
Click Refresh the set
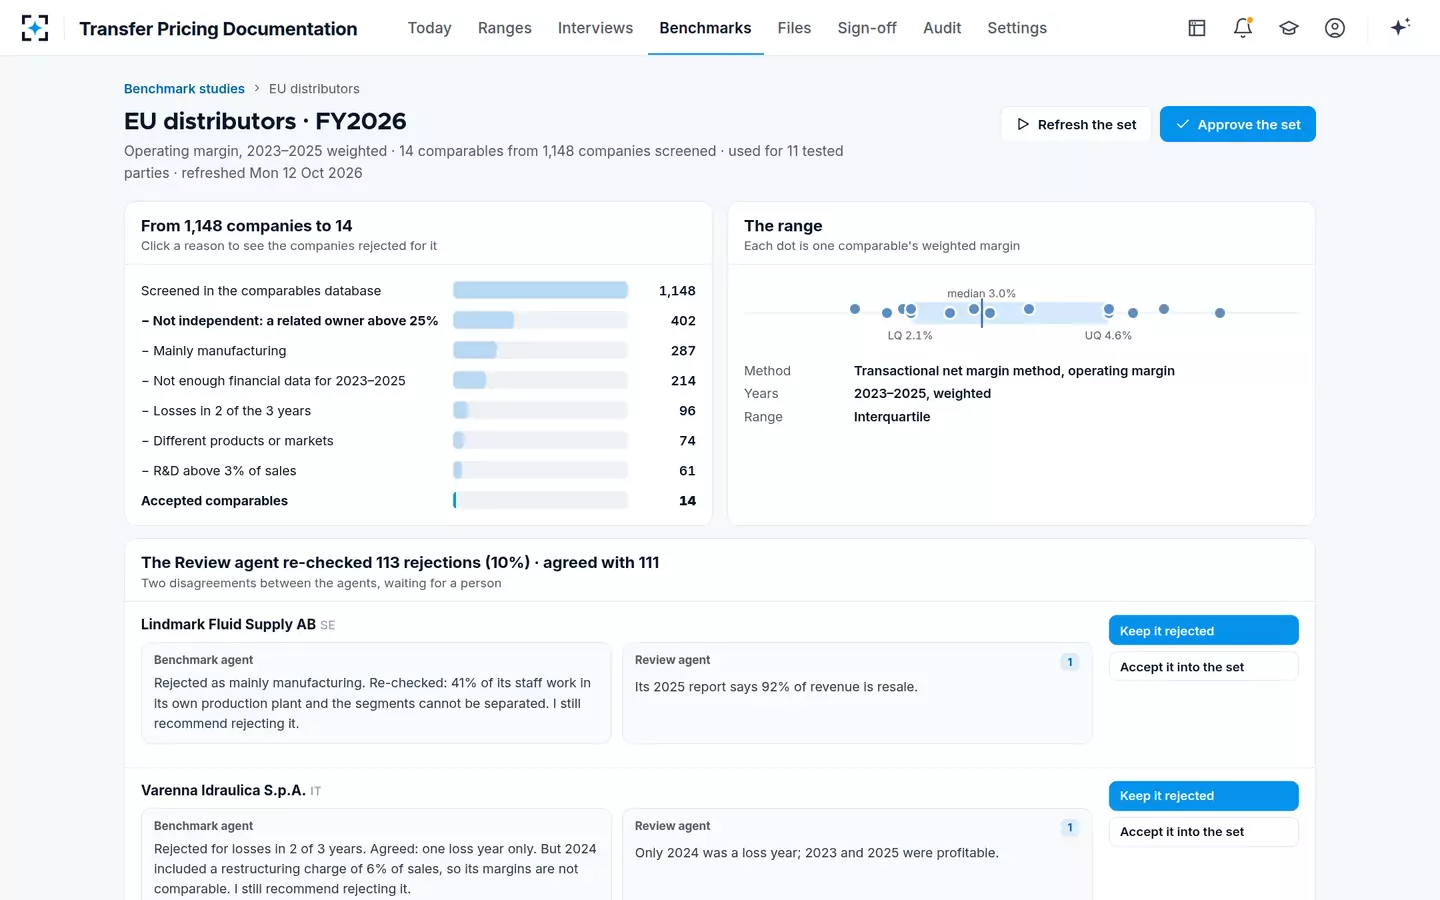tap(1076, 124)
